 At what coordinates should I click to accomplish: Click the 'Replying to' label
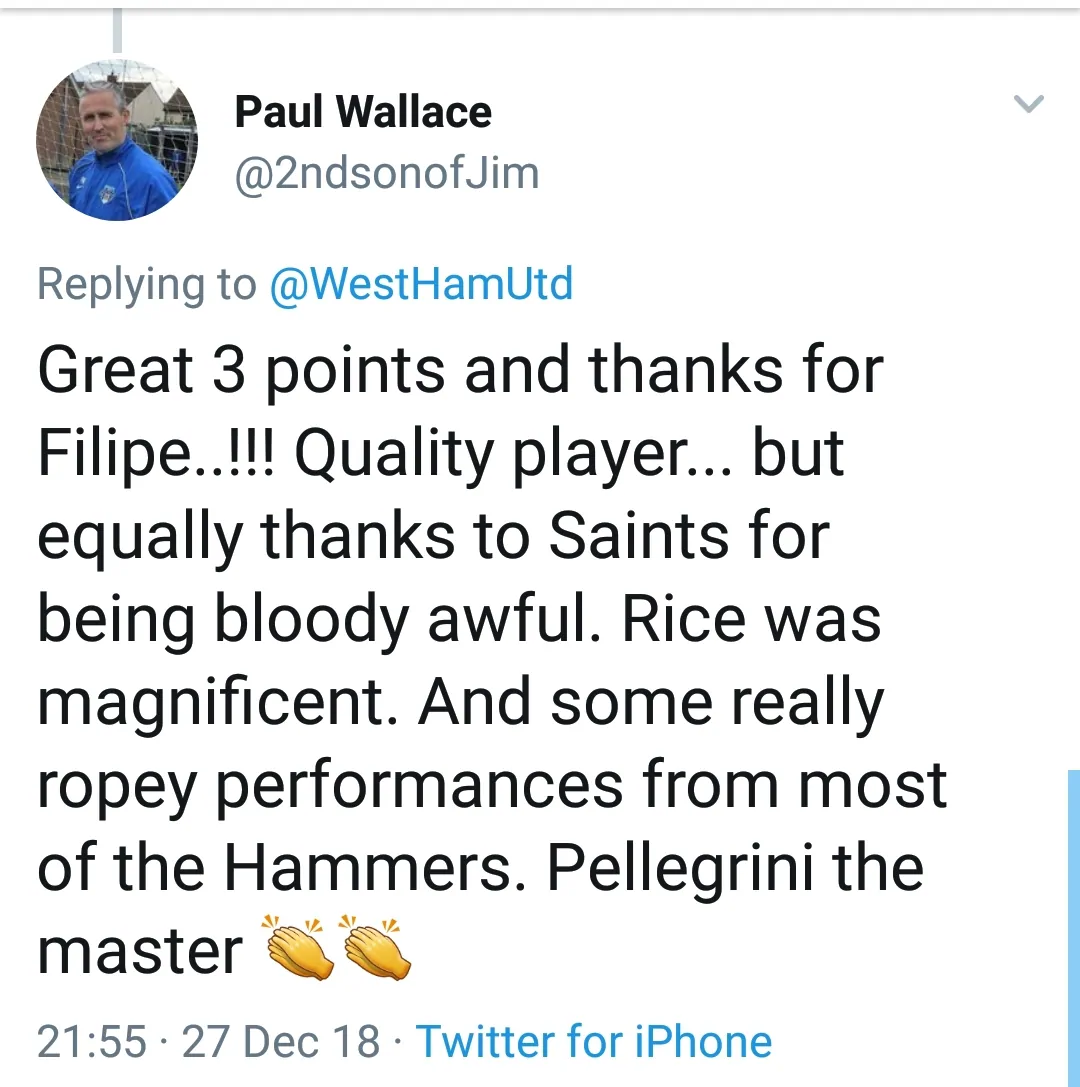tap(146, 284)
